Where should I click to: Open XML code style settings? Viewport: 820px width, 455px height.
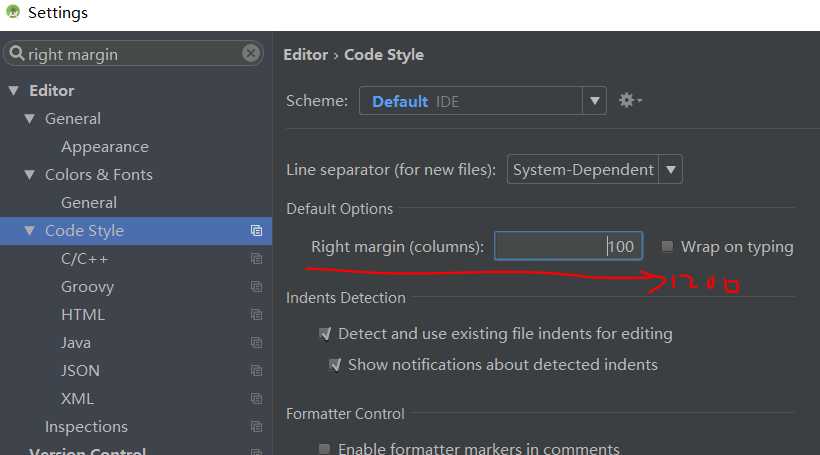[77, 399]
